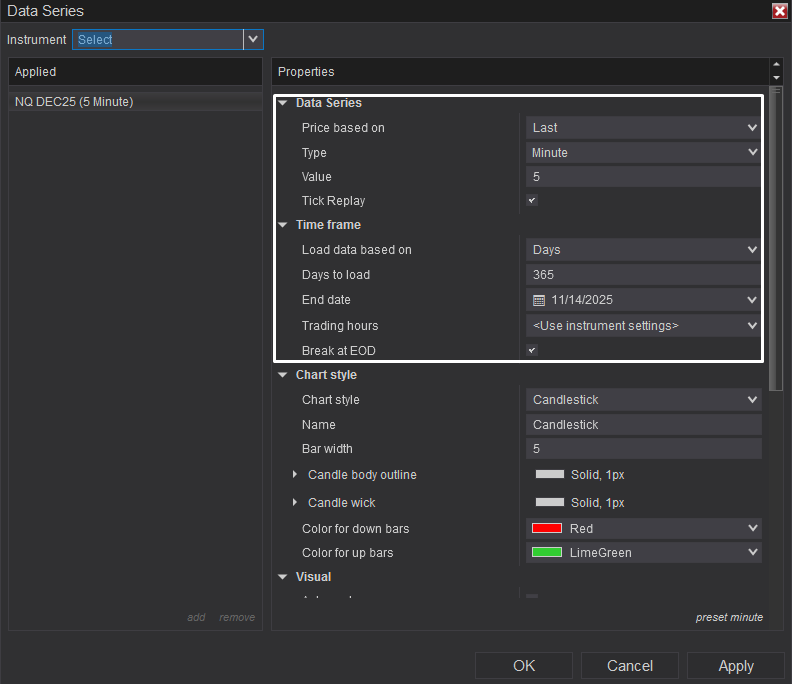The width and height of the screenshot is (792, 684).
Task: Toggle the Tick Replay checkbox
Action: [x=532, y=201]
